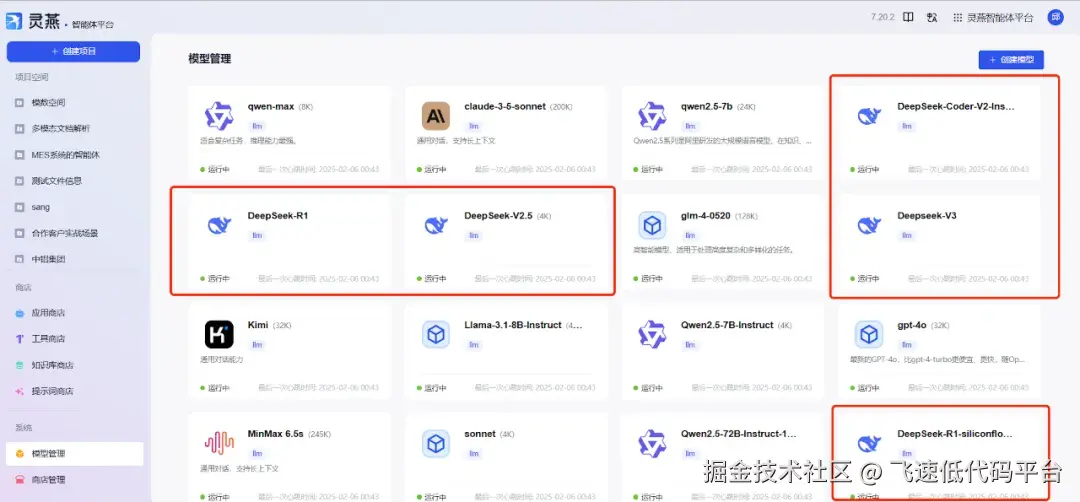This screenshot has width=1080, height=502.
Task: Click the 灵燕 logo in the sidebar
Action: (x=14, y=21)
